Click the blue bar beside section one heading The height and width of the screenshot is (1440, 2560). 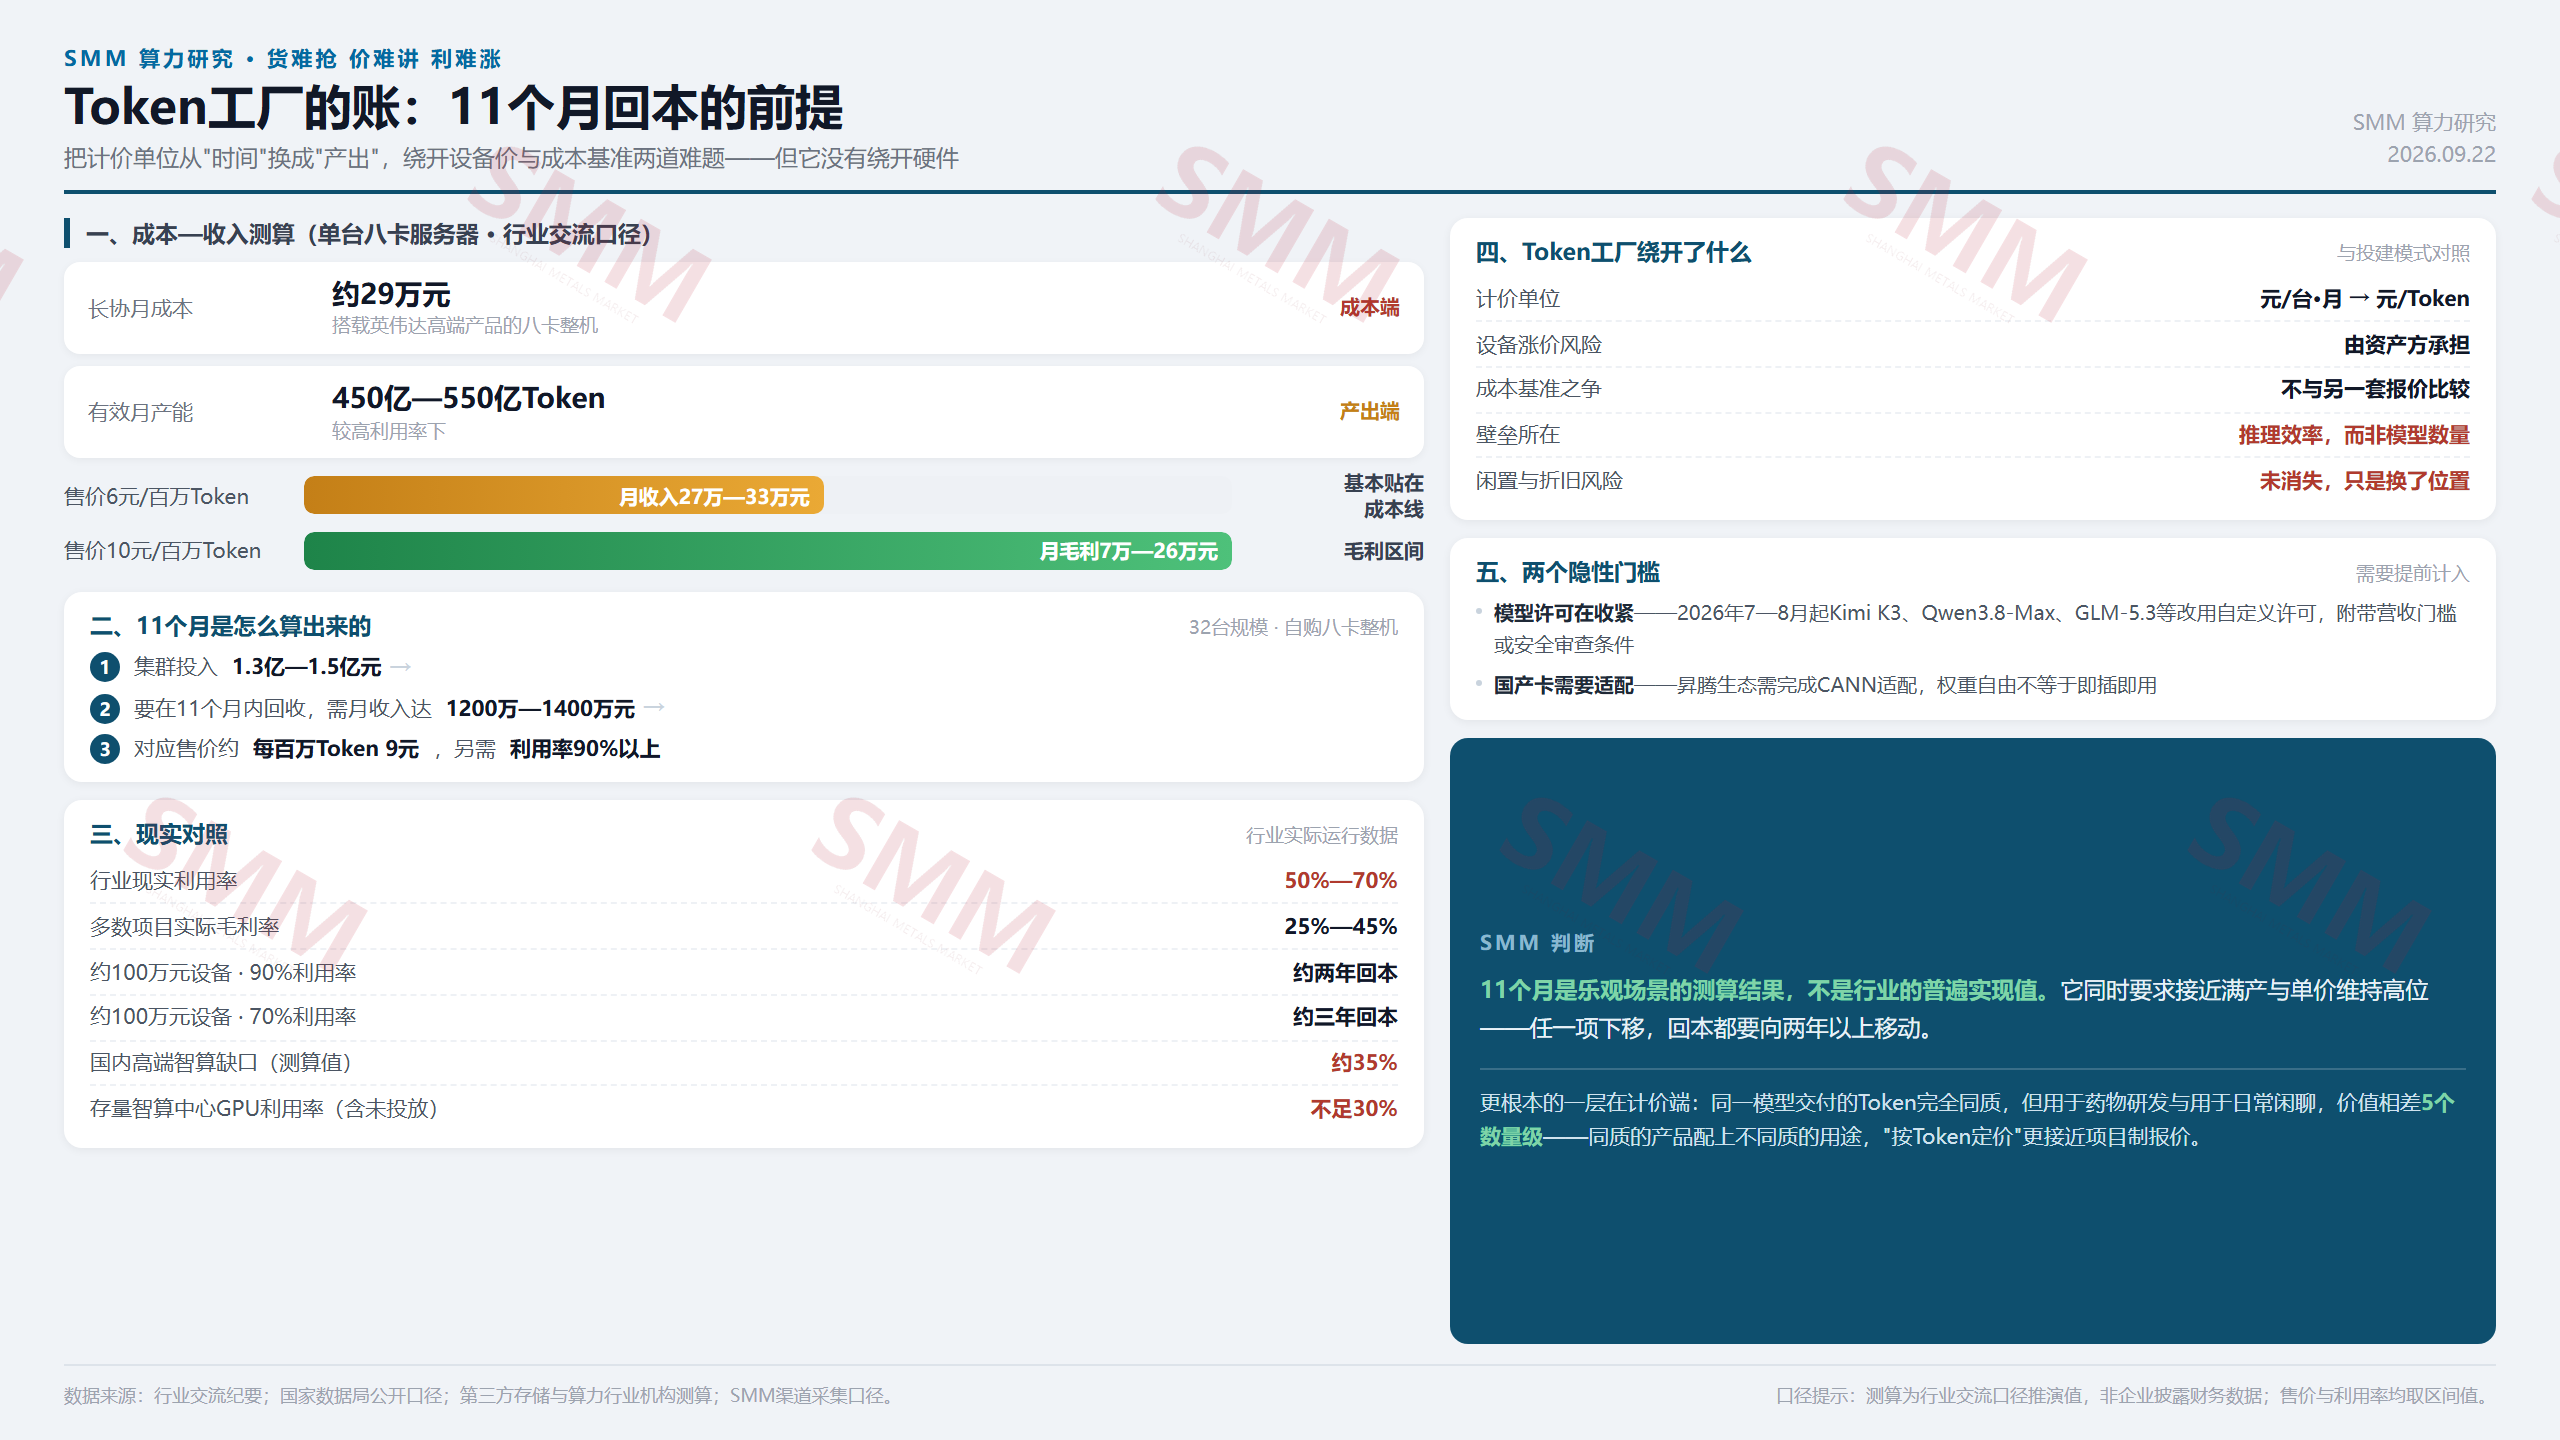tap(67, 233)
